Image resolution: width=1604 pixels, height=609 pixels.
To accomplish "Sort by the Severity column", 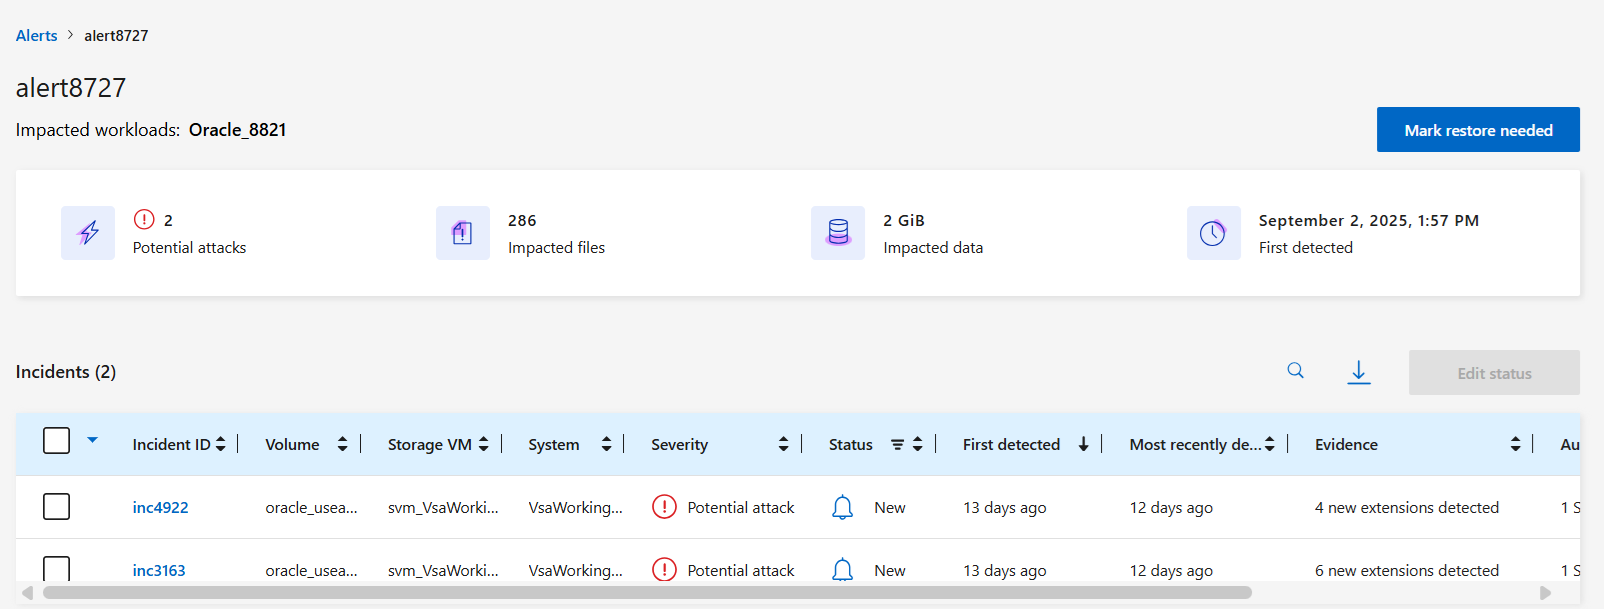I will point(783,445).
